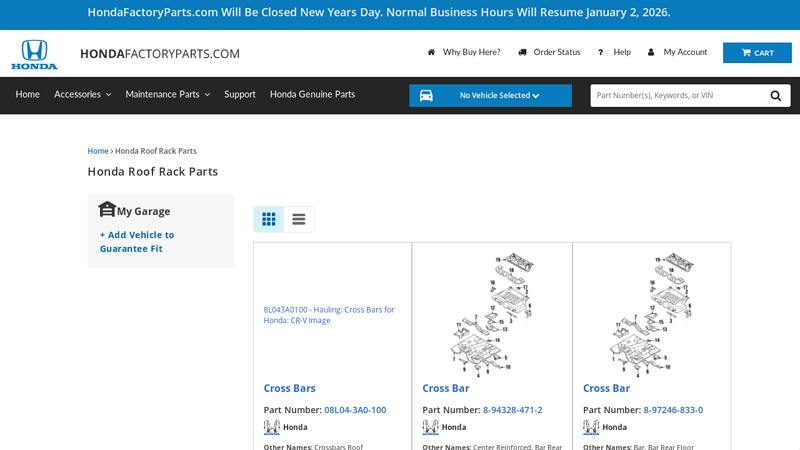Go to Honda Genuine Parts menu
This screenshot has height=450, width=800.
312,95
